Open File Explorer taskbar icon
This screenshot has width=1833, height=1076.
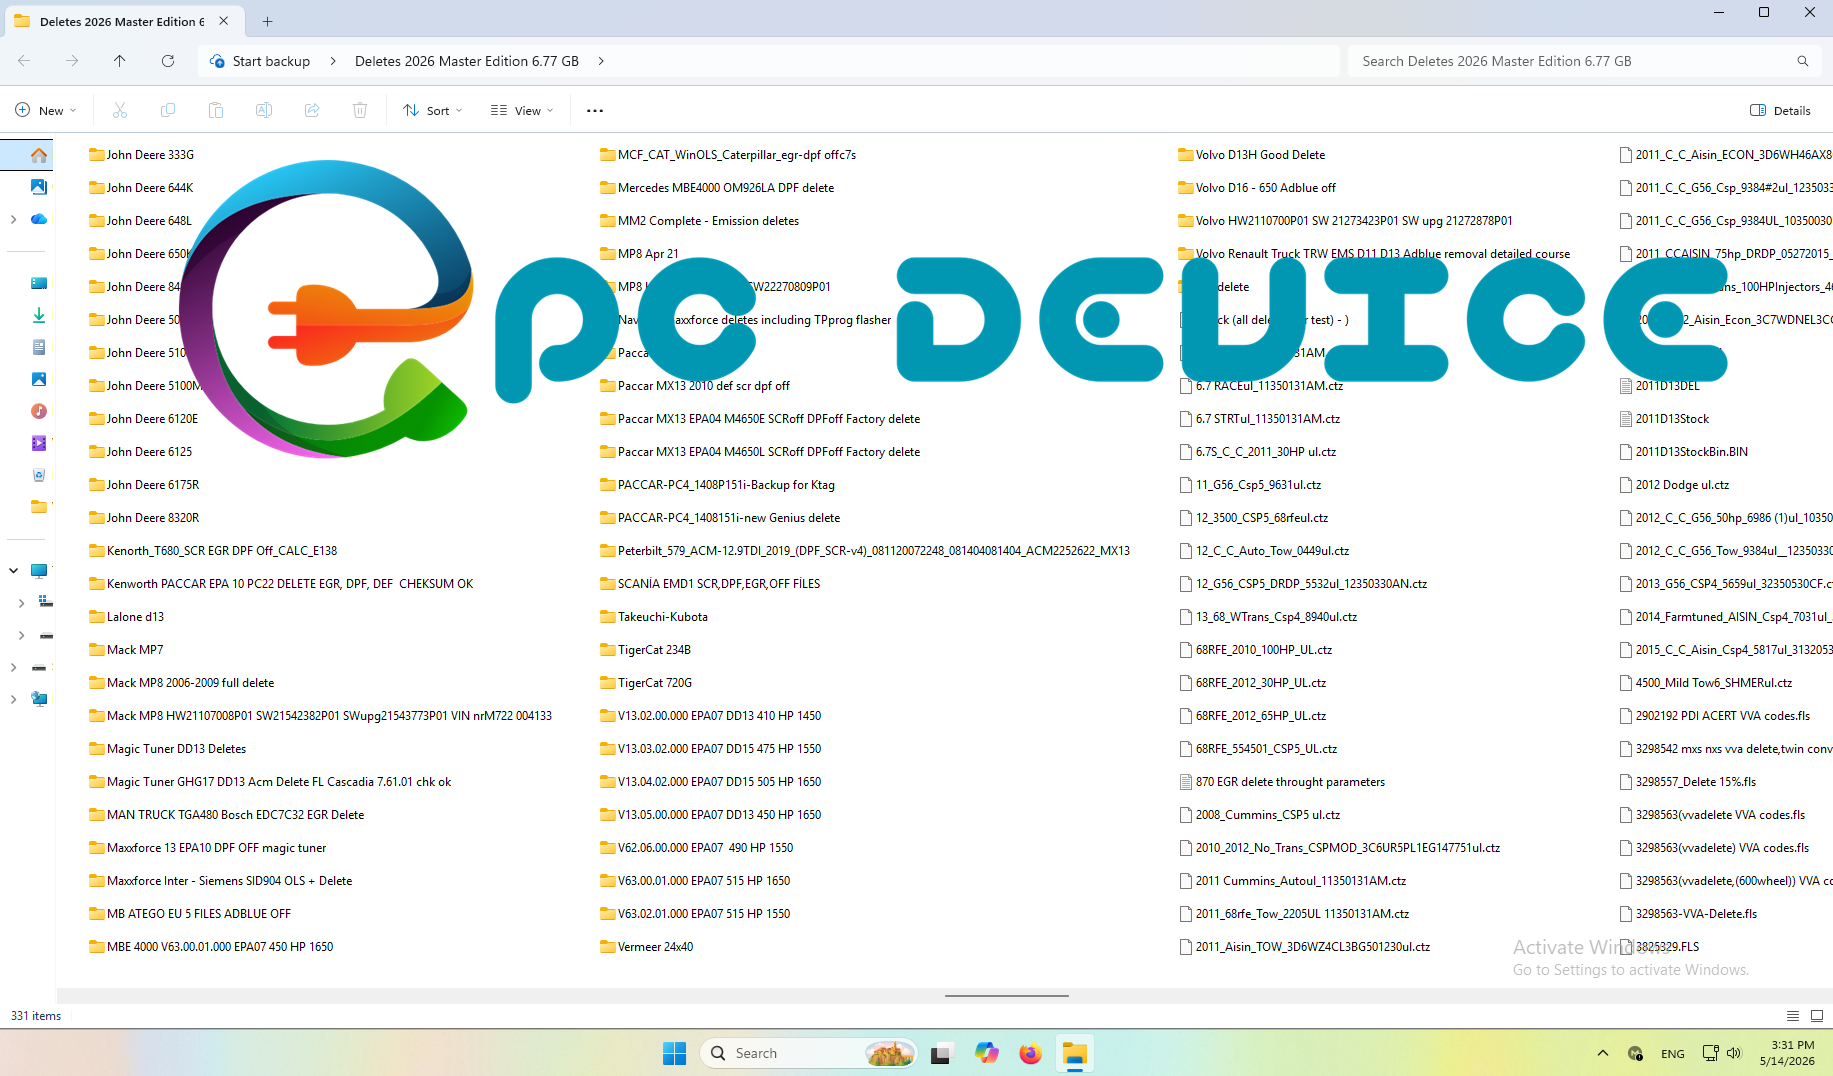(x=1075, y=1053)
